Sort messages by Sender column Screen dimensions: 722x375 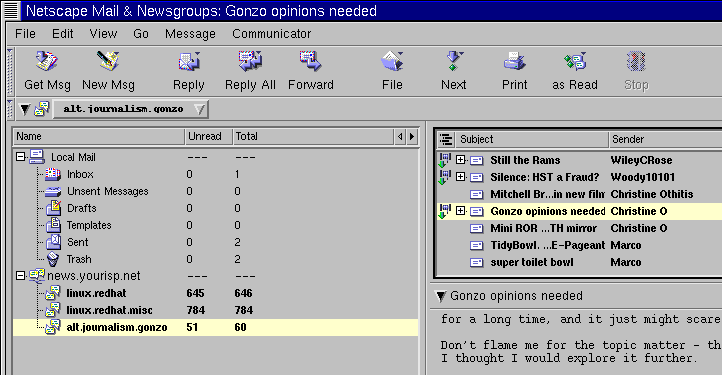(x=665, y=139)
